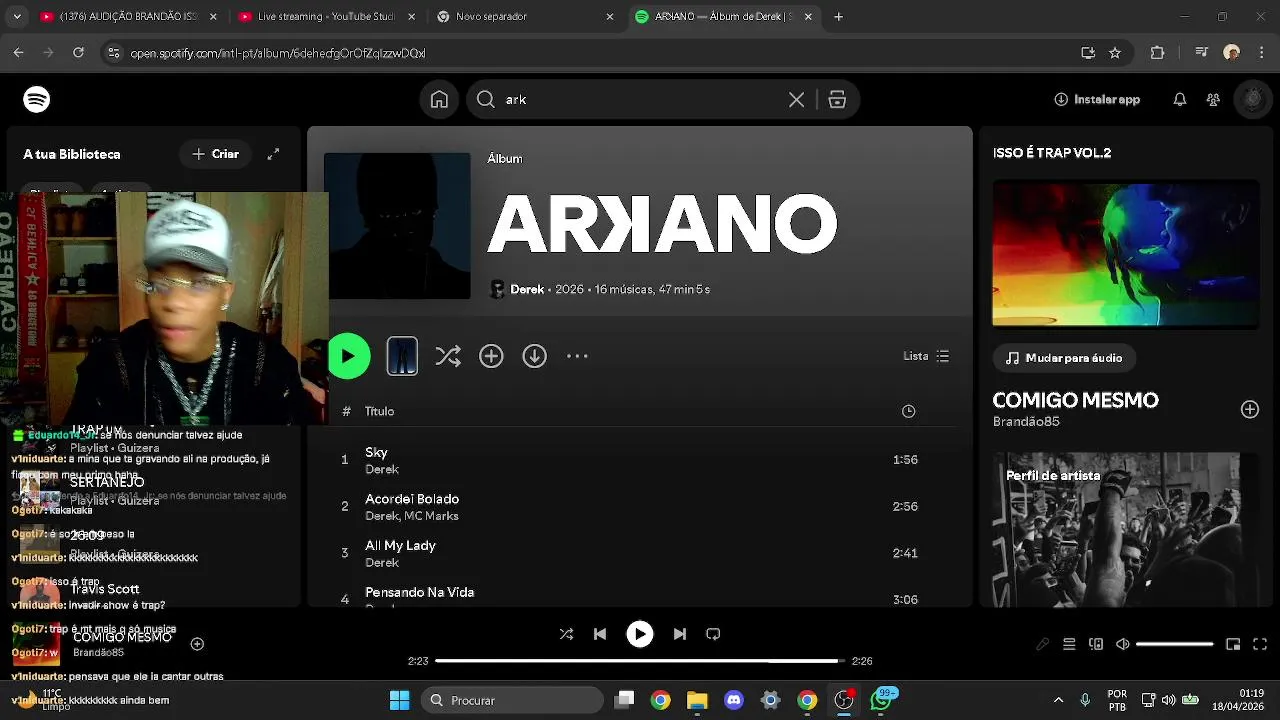This screenshot has height=720, width=1280.
Task: Select track 'All My Lady'
Action: [x=400, y=545]
